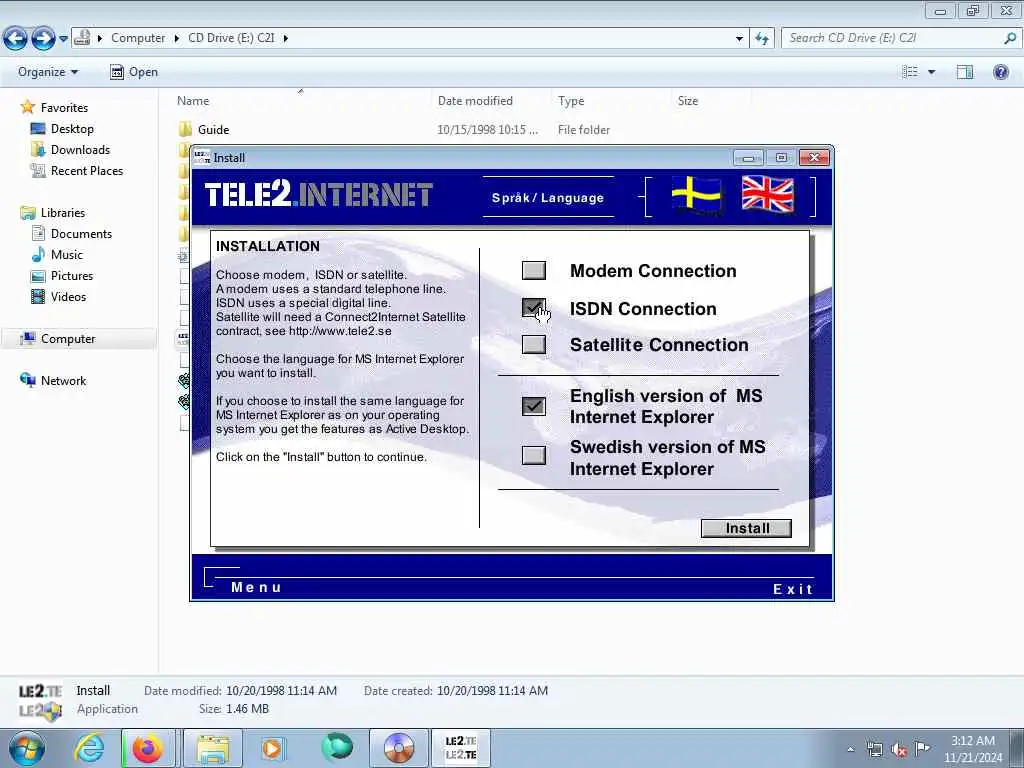Open recent pages dropdown arrow
The width and height of the screenshot is (1024, 768).
63,39
